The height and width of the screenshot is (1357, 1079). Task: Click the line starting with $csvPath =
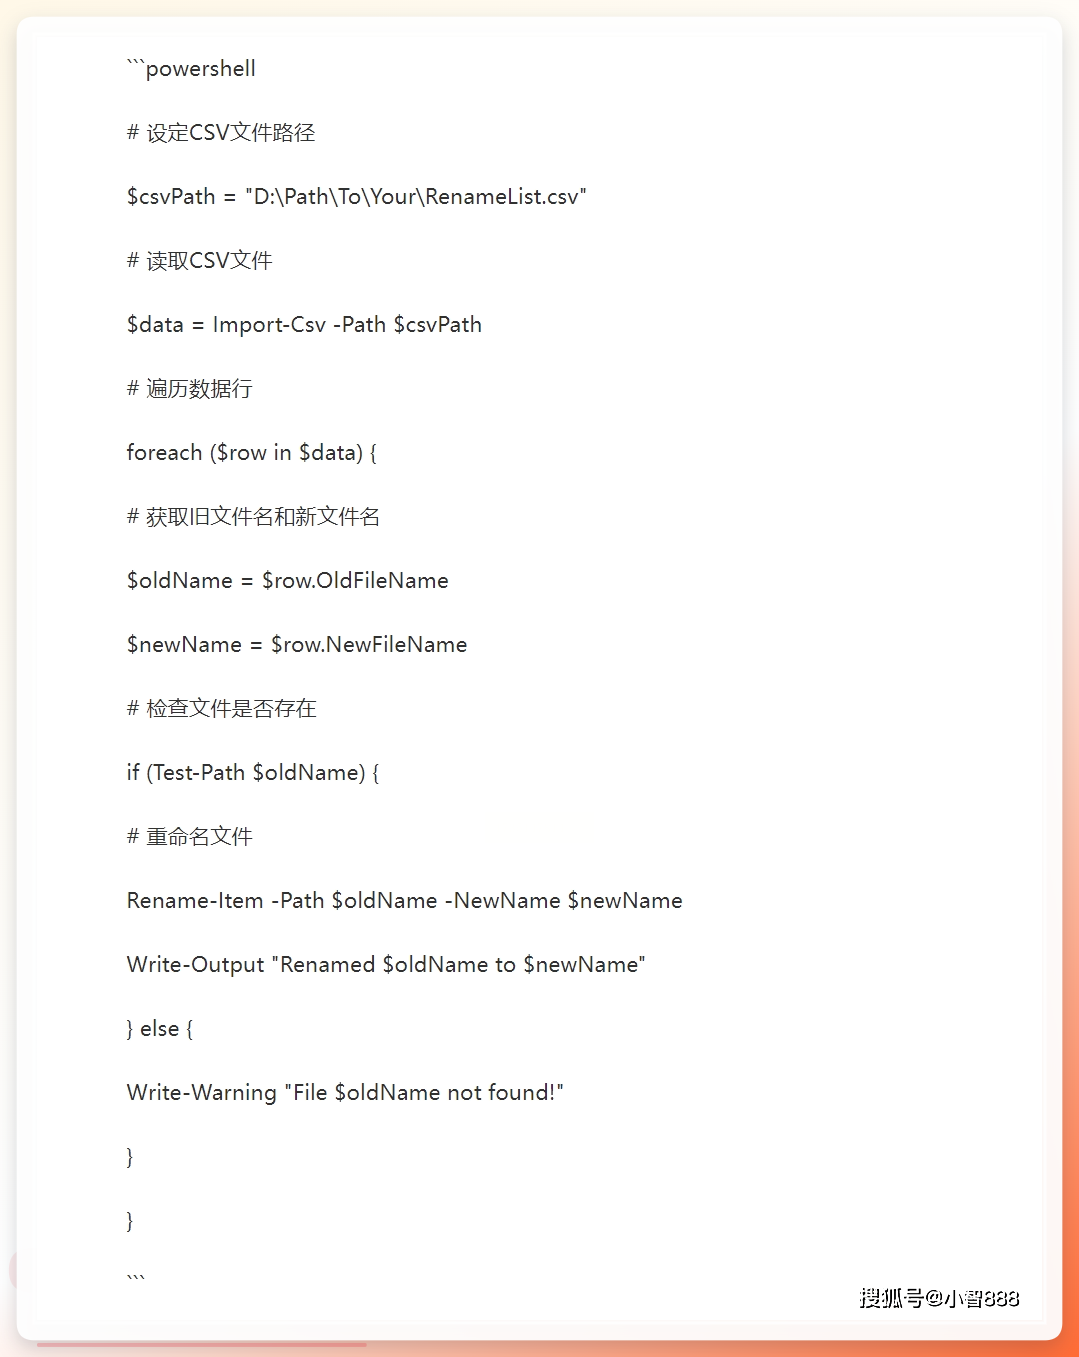tap(356, 197)
